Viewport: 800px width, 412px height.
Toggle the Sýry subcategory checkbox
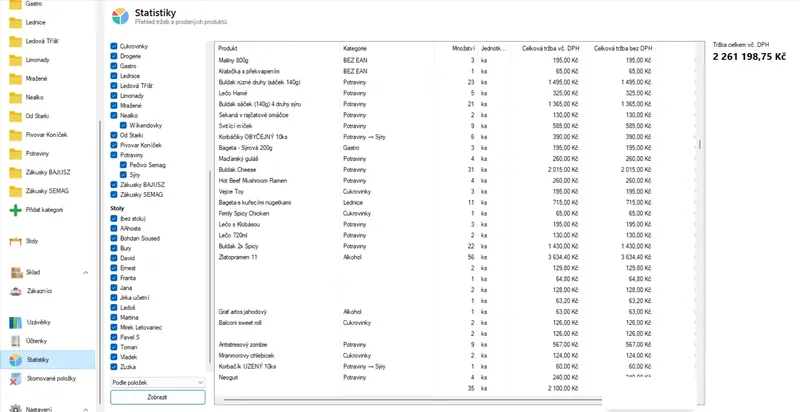tap(123, 174)
